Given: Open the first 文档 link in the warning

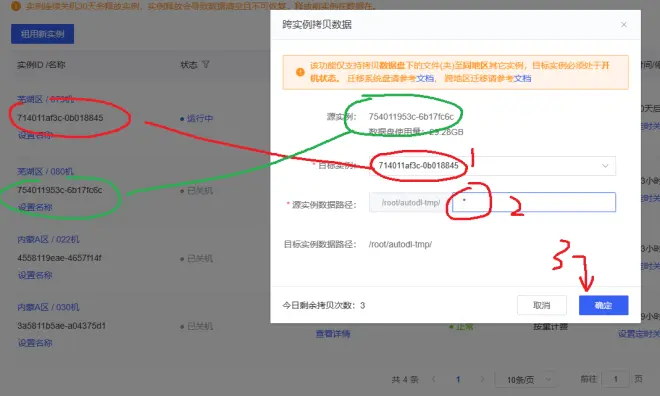Looking at the screenshot, I should 425,78.
